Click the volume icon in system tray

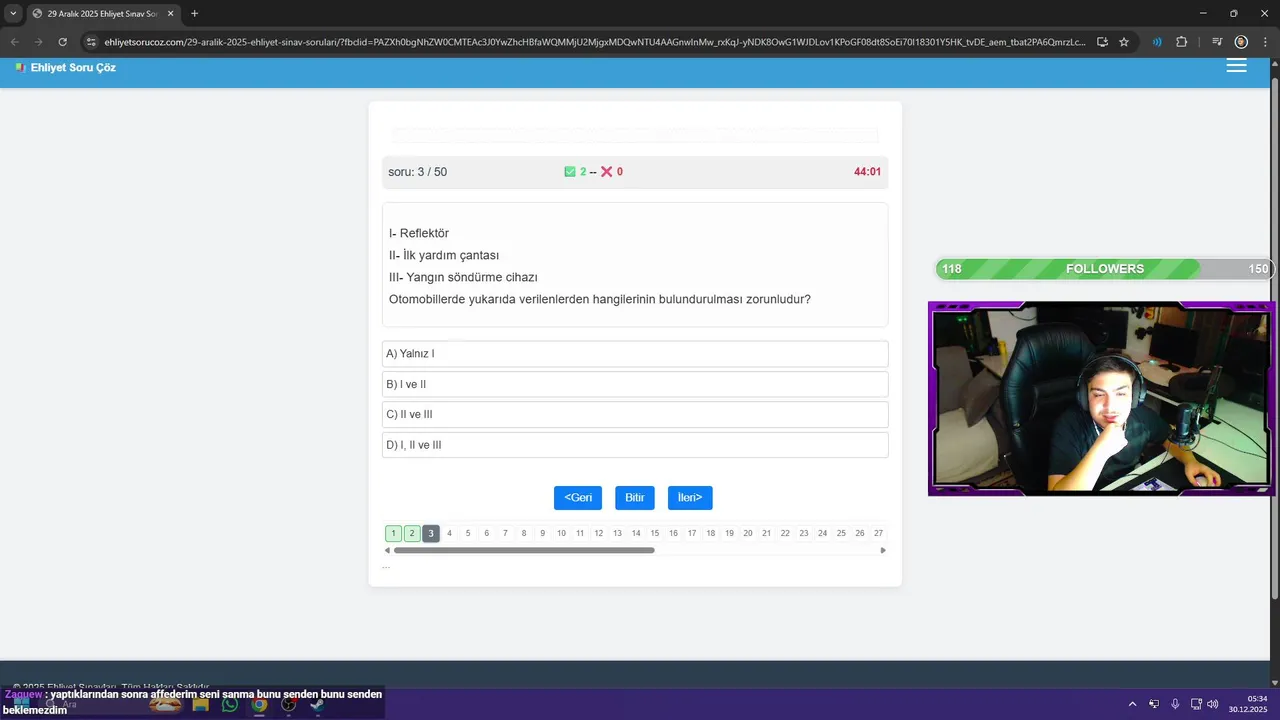pyautogui.click(x=1213, y=704)
